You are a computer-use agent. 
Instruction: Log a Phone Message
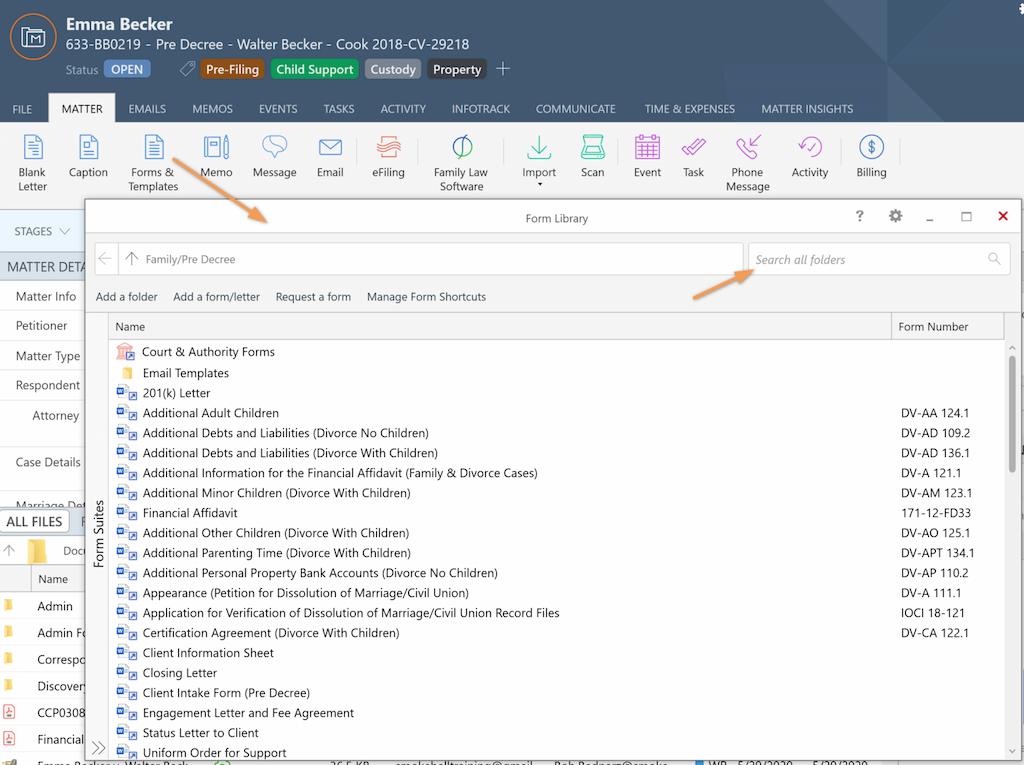747,163
